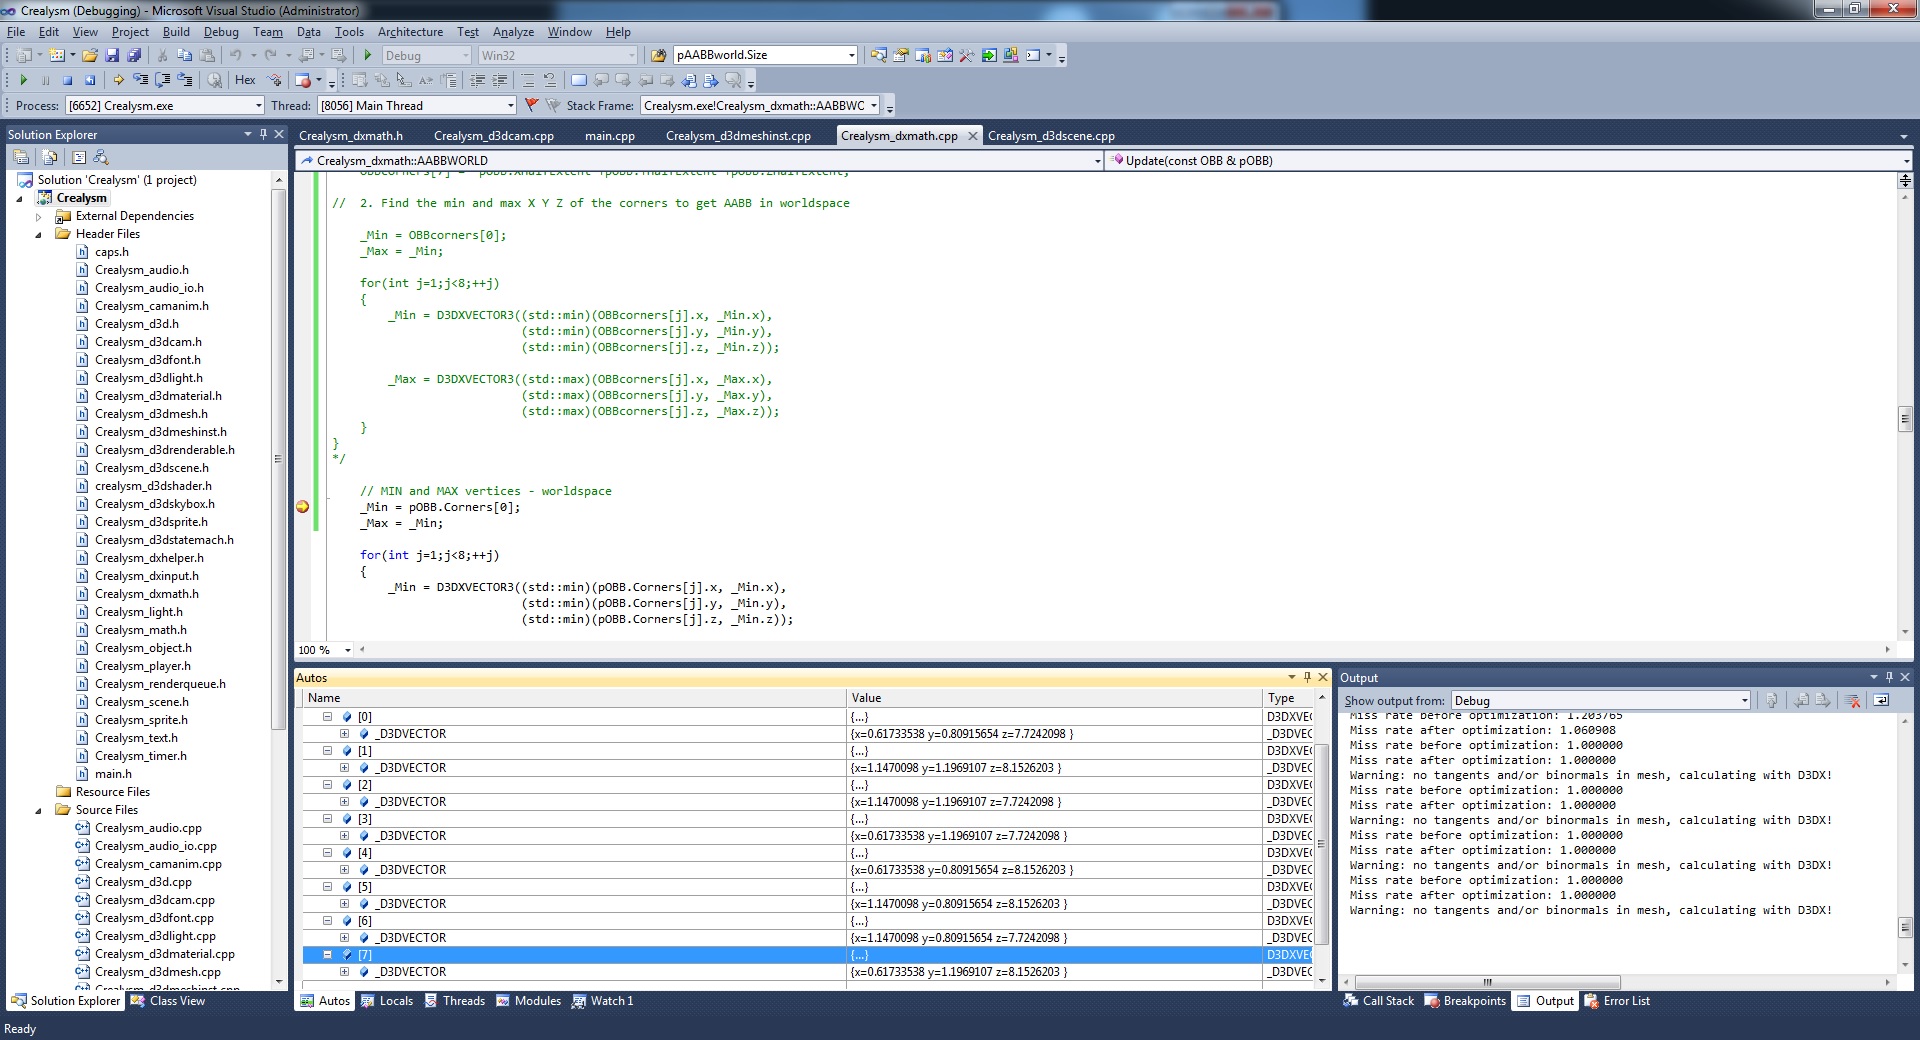
Task: Click the Open File folder icon
Action: 90,56
